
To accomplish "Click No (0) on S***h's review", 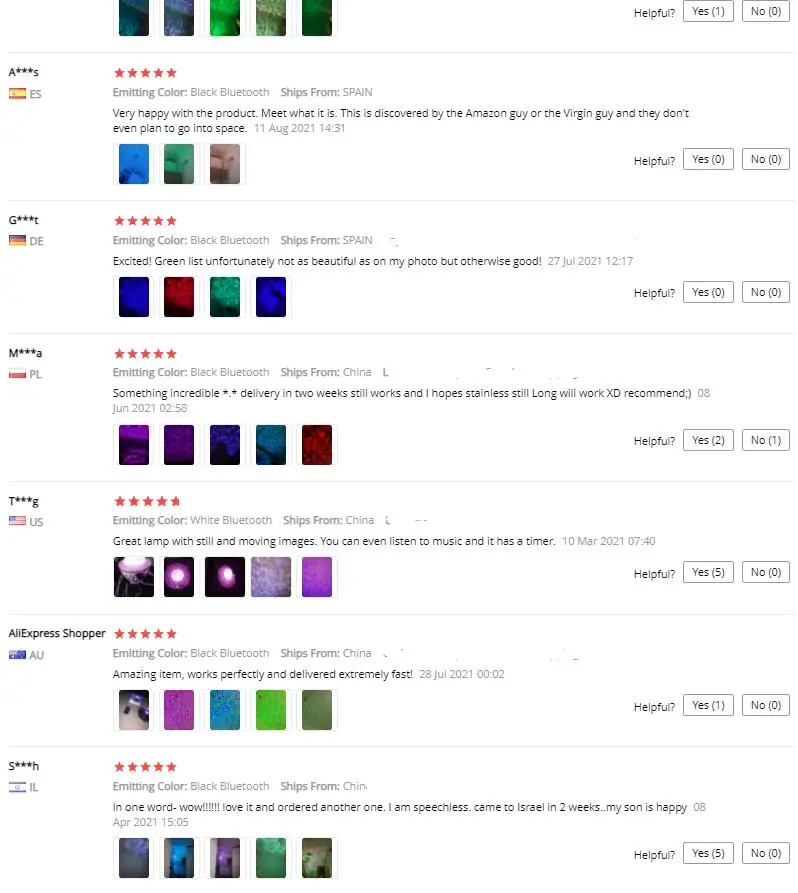I will point(766,853).
